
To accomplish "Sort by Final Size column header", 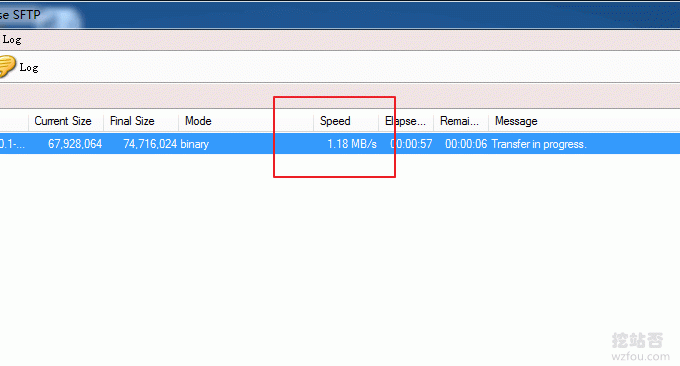I will 132,121.
